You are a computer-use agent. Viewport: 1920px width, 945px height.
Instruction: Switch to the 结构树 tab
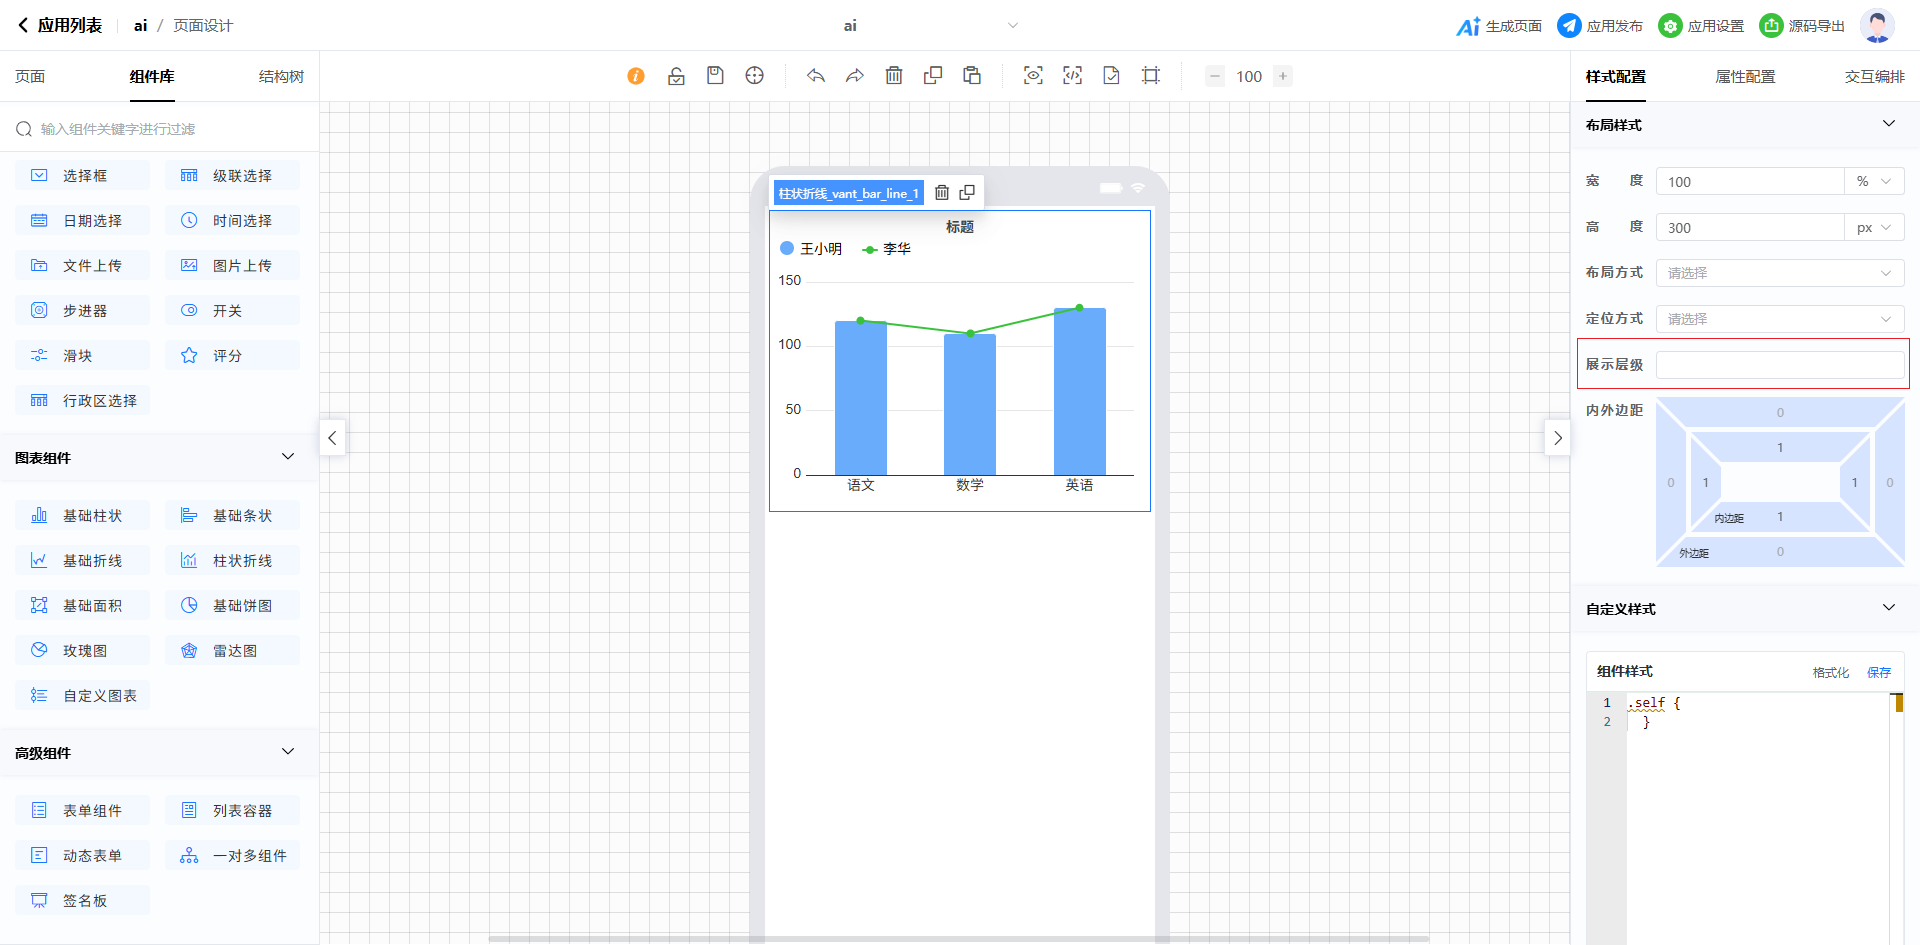281,77
